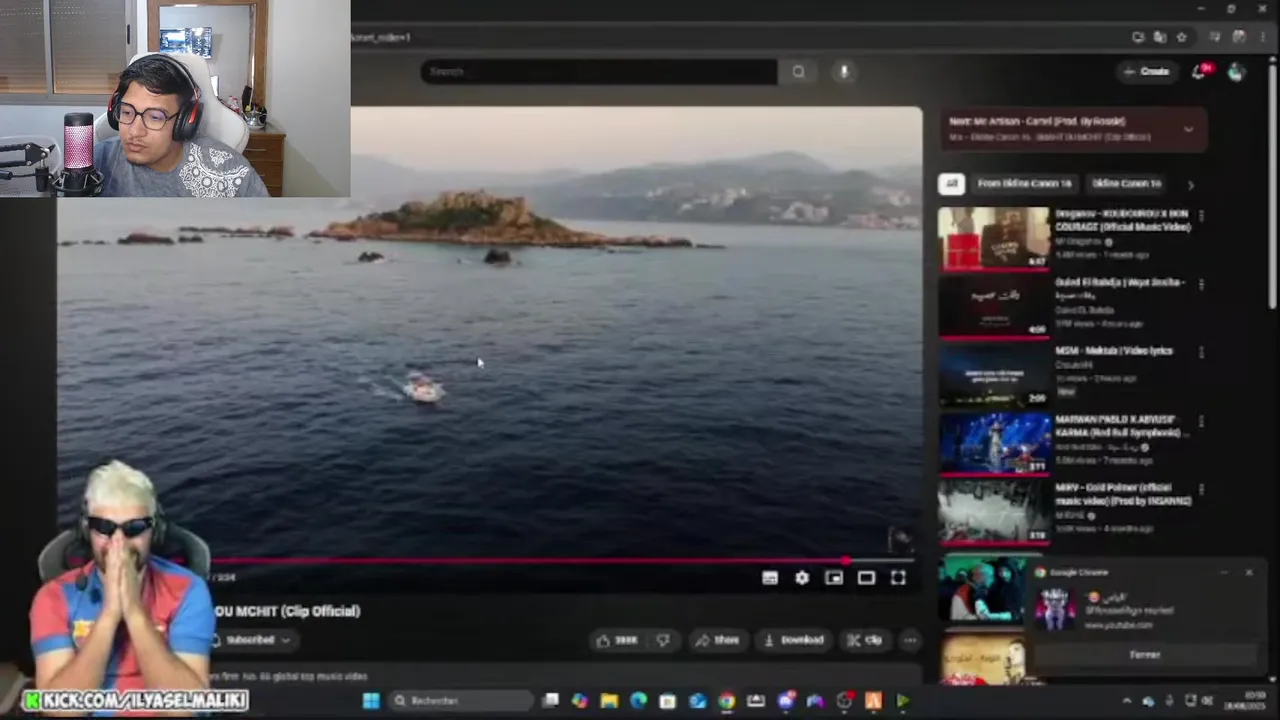The image size is (1280, 720).
Task: Focus the YouTube search field
Action: pyautogui.click(x=598, y=72)
